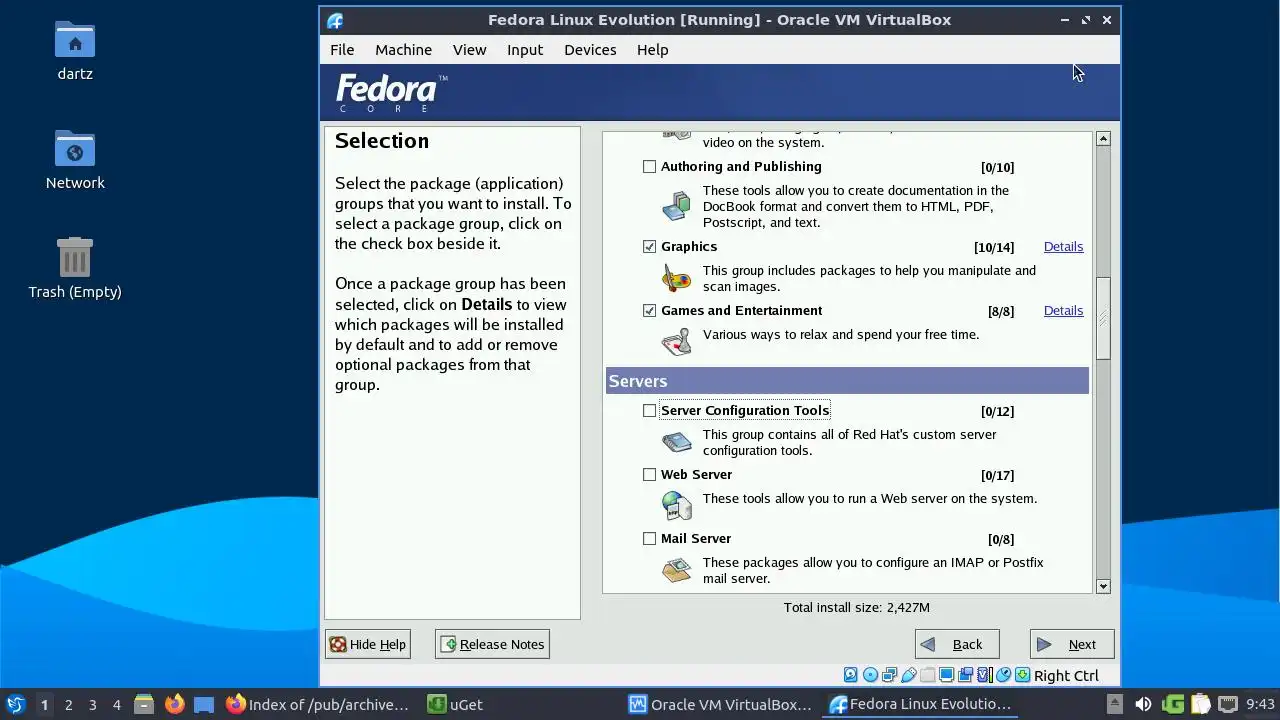This screenshot has height=720, width=1280.
Task: Open the Network desktop folder
Action: [75, 160]
